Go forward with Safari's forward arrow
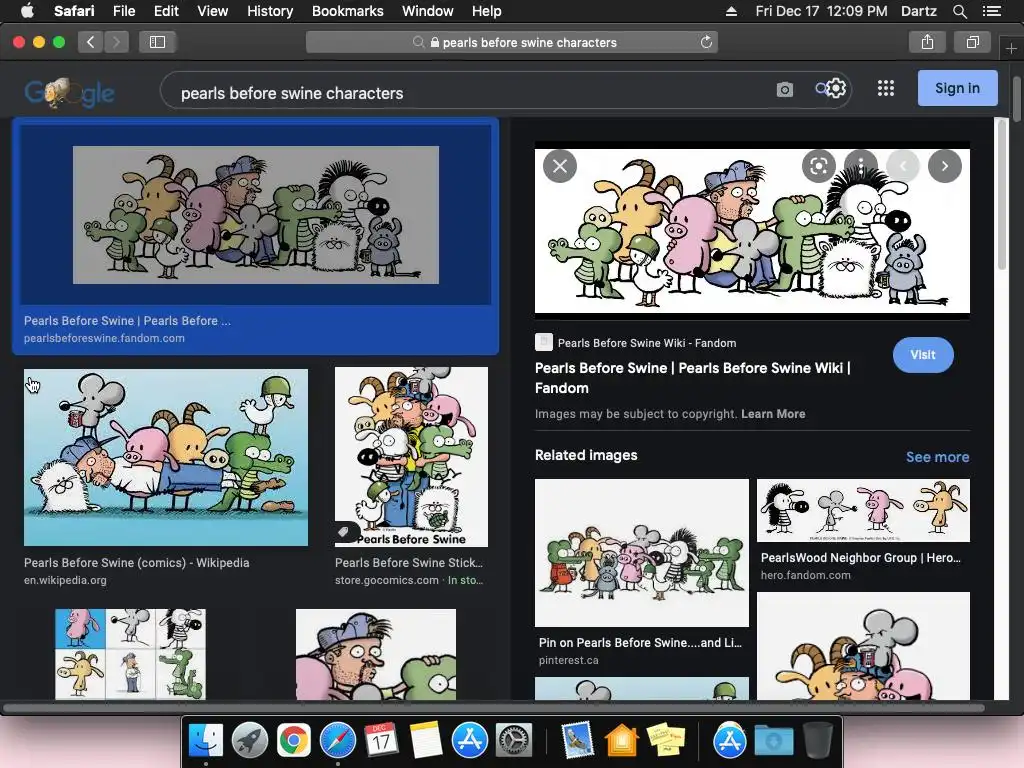 coord(116,42)
